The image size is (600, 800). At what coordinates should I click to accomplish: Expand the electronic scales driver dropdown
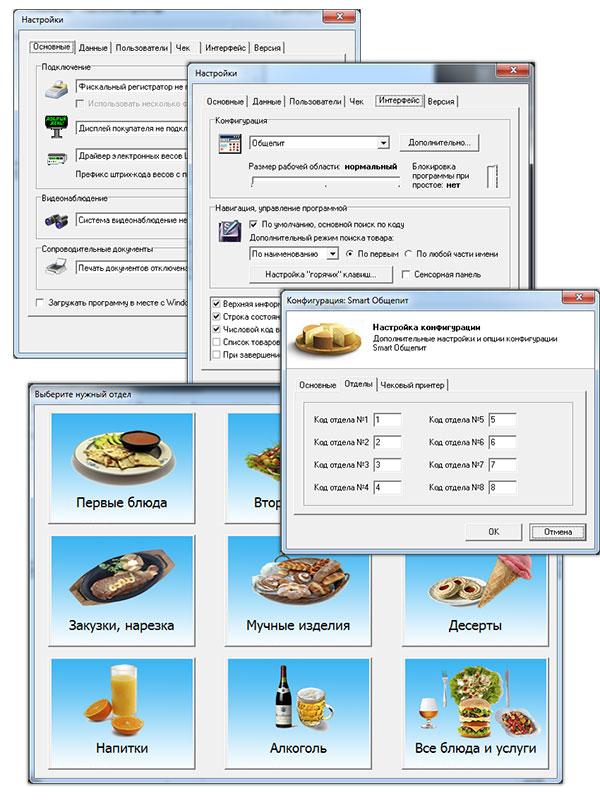(130, 157)
